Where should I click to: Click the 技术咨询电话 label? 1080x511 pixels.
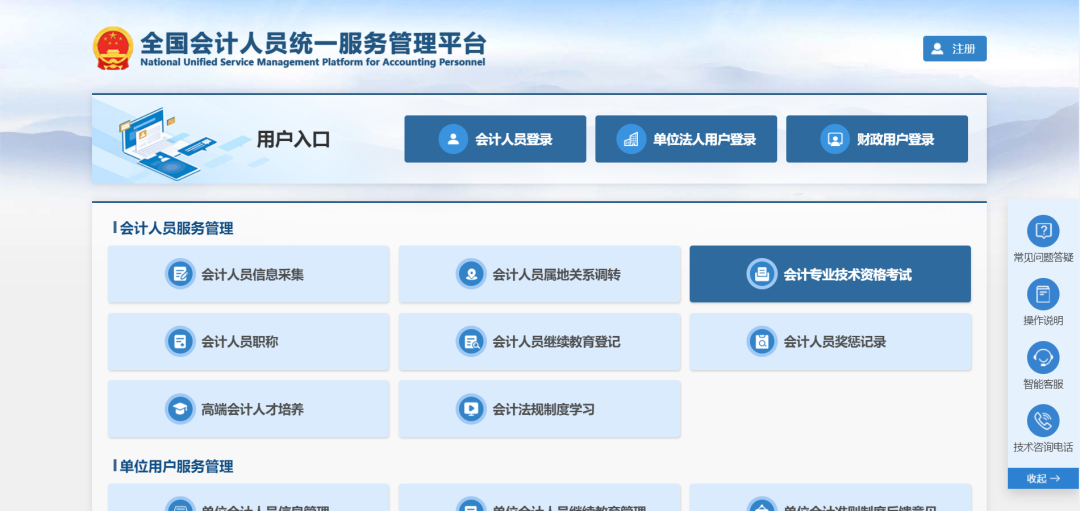[x=1043, y=448]
